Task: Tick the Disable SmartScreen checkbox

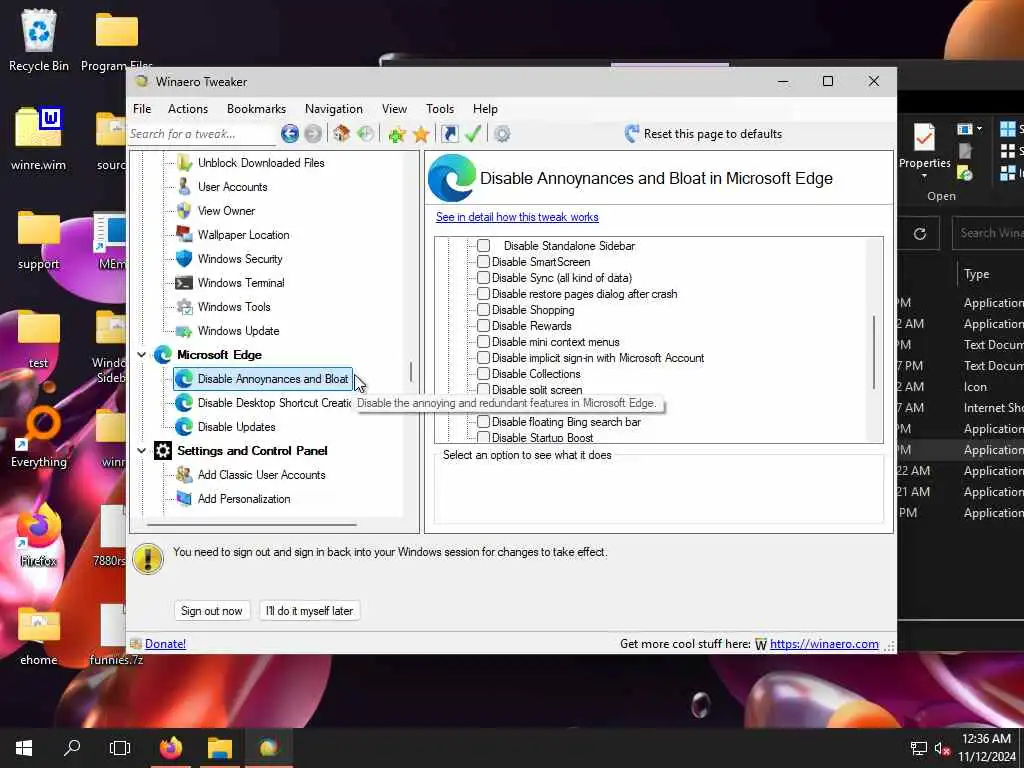Action: pos(483,262)
